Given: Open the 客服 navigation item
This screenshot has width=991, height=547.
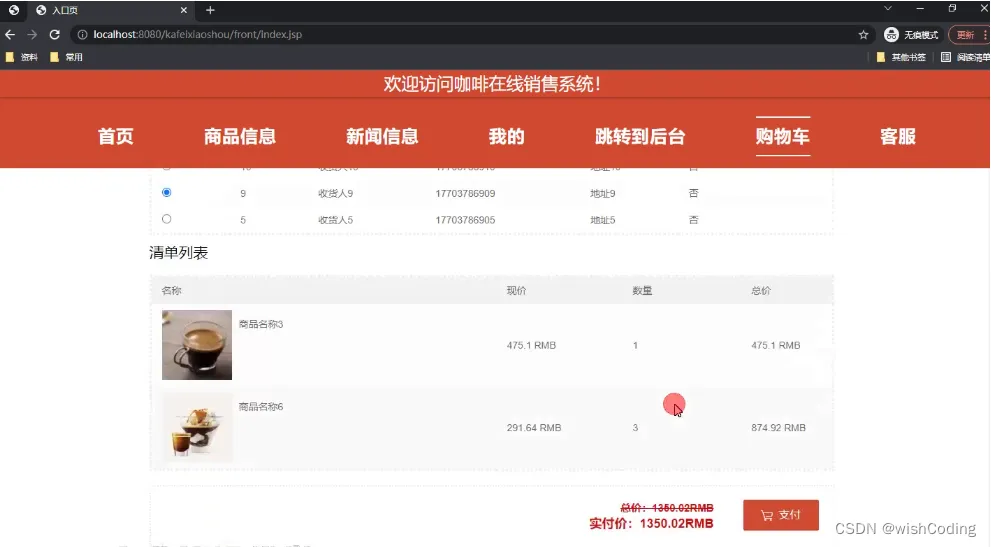Looking at the screenshot, I should coord(898,136).
